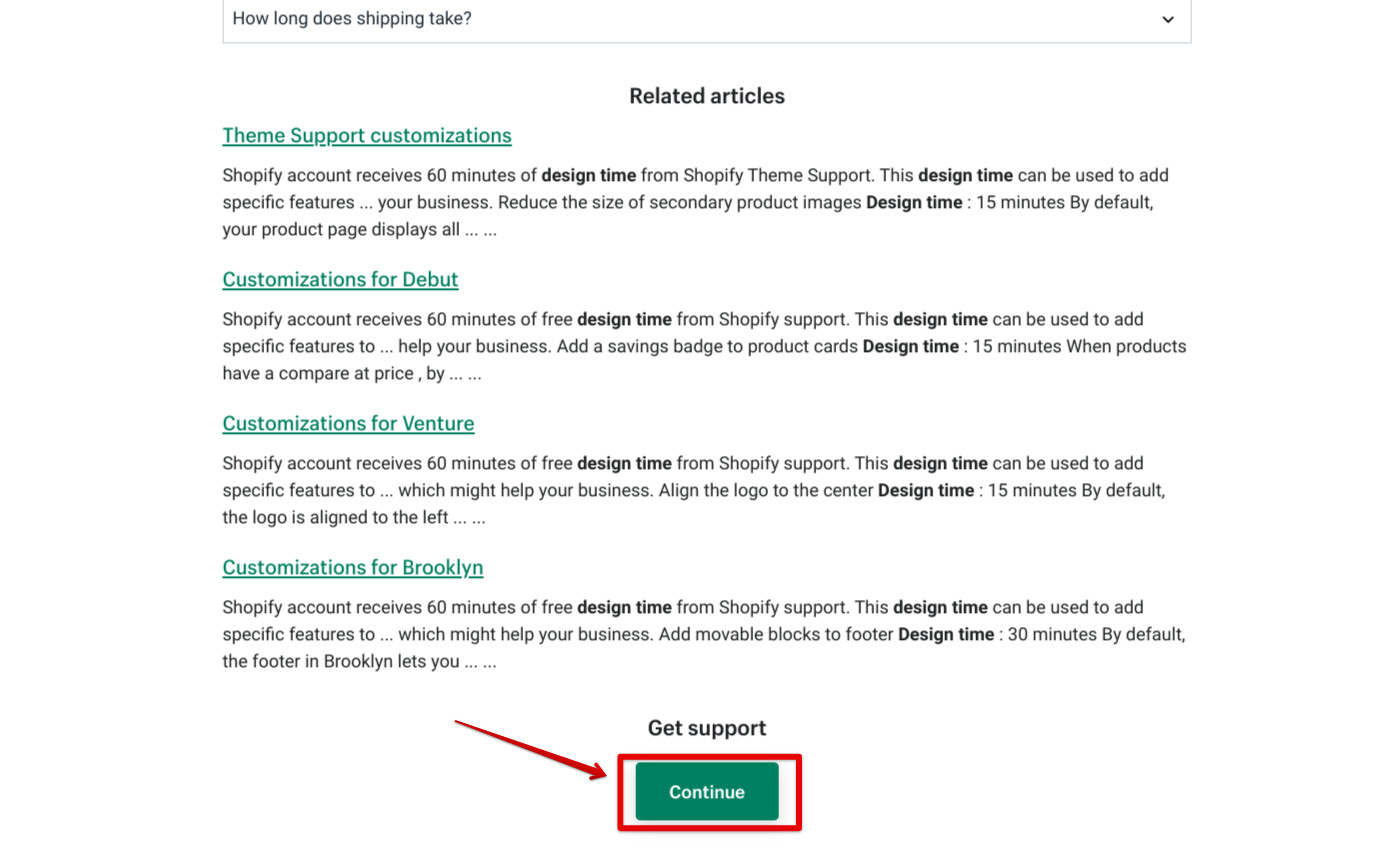Image resolution: width=1394 pixels, height=849 pixels.
Task: Go to Customizations for Venture article
Action: [x=348, y=423]
